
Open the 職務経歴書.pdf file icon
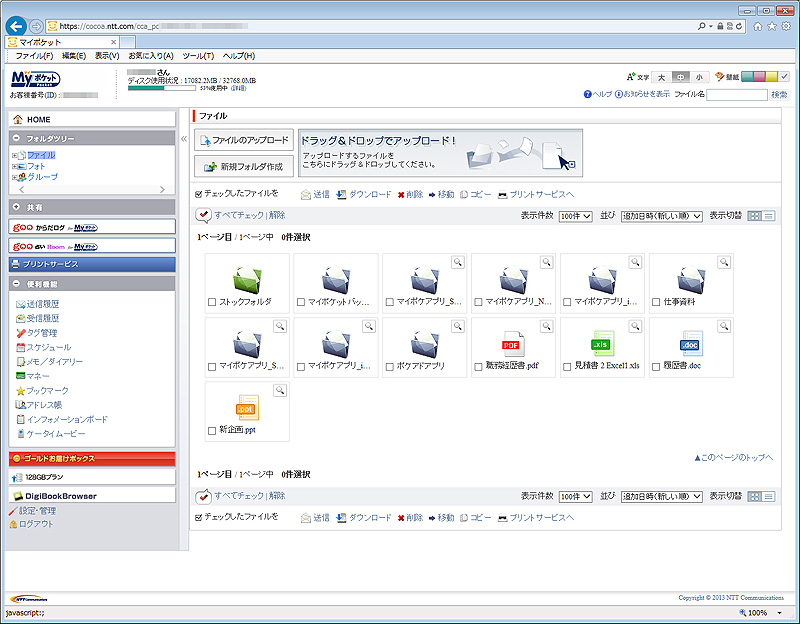point(511,343)
